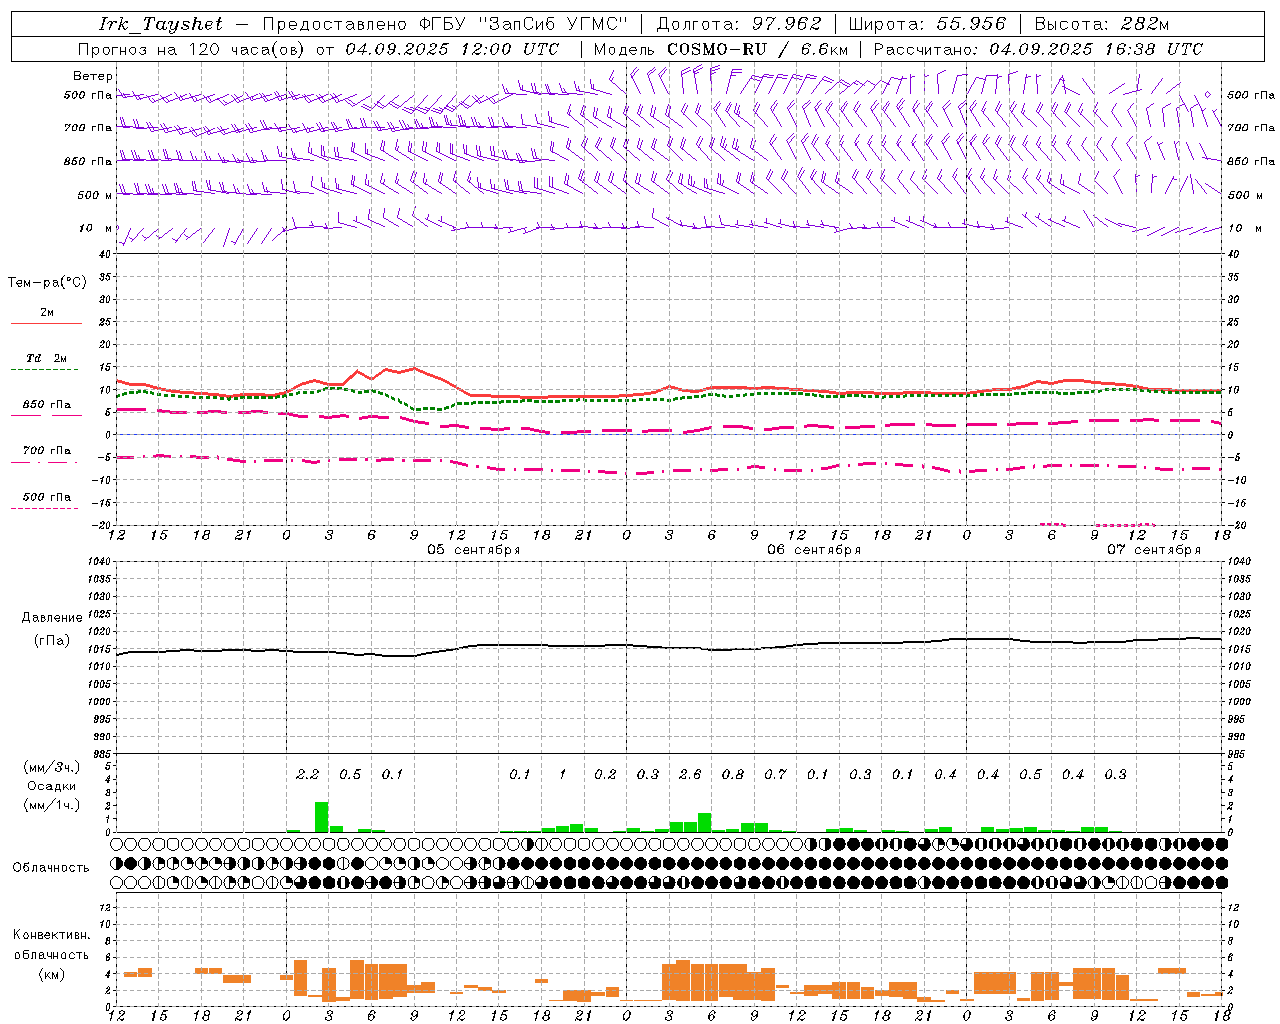Select the precipitation value "0.2"
The width and height of the screenshot is (1280, 1024).
pyautogui.click(x=605, y=775)
